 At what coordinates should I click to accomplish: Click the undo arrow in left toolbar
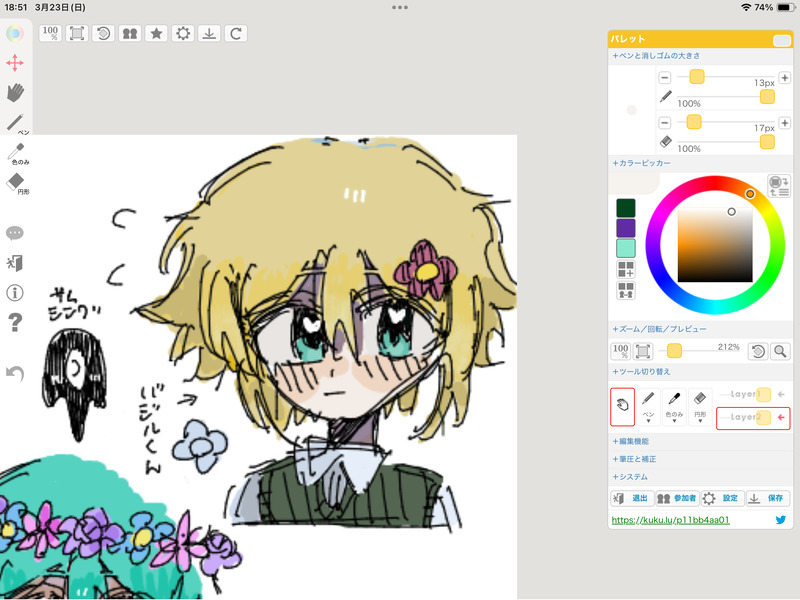click(x=15, y=373)
